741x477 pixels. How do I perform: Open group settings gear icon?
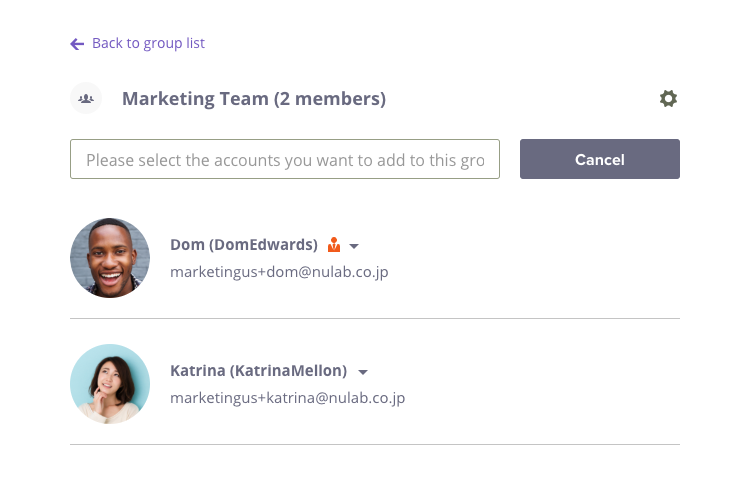[668, 99]
